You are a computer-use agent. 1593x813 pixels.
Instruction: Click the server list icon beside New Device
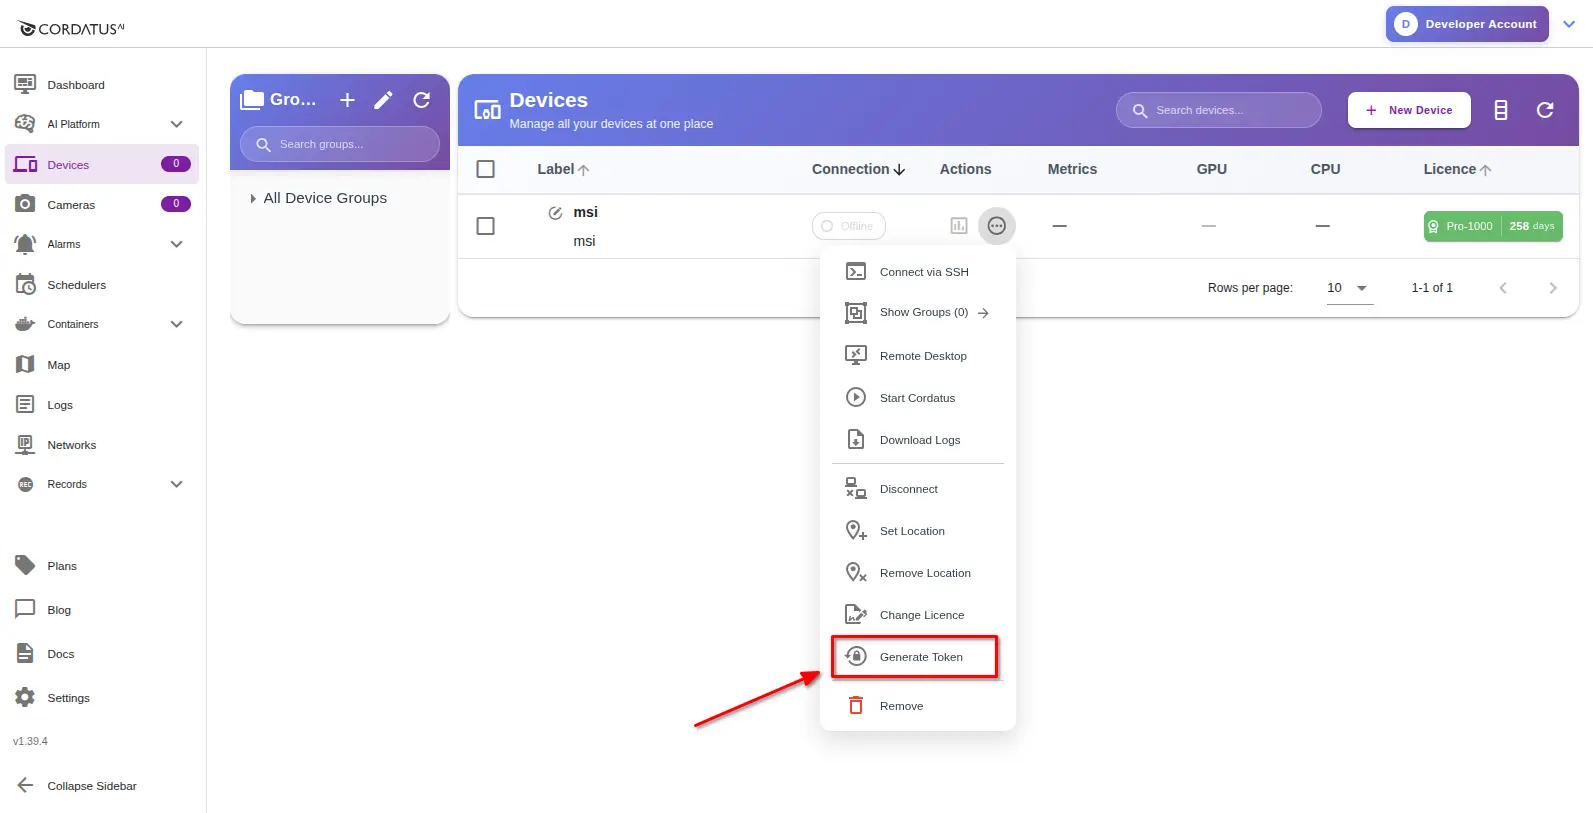(x=1500, y=110)
